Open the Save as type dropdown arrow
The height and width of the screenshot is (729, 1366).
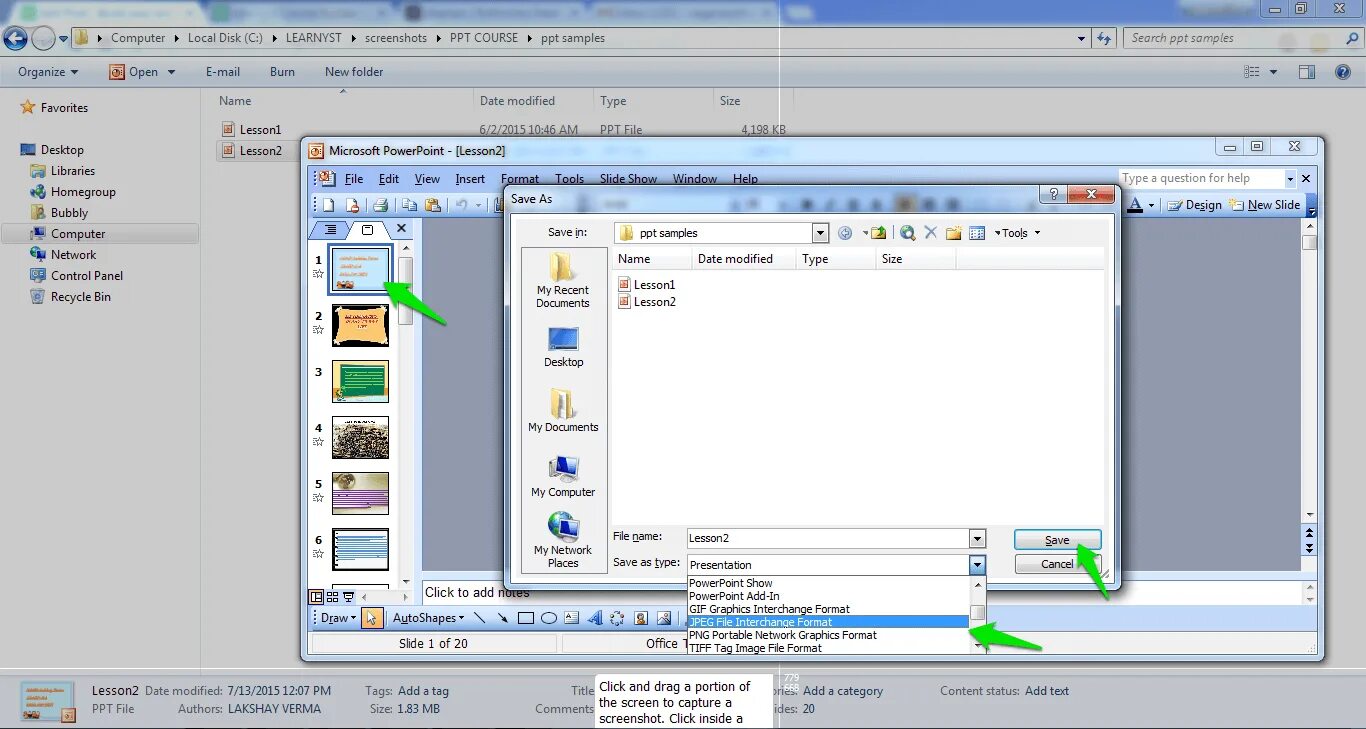tap(977, 565)
